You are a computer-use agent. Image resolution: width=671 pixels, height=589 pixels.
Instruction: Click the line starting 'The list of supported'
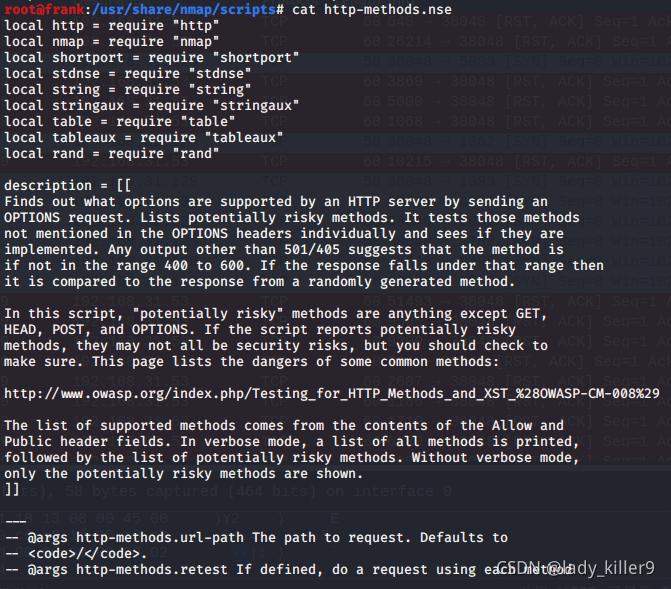point(284,425)
